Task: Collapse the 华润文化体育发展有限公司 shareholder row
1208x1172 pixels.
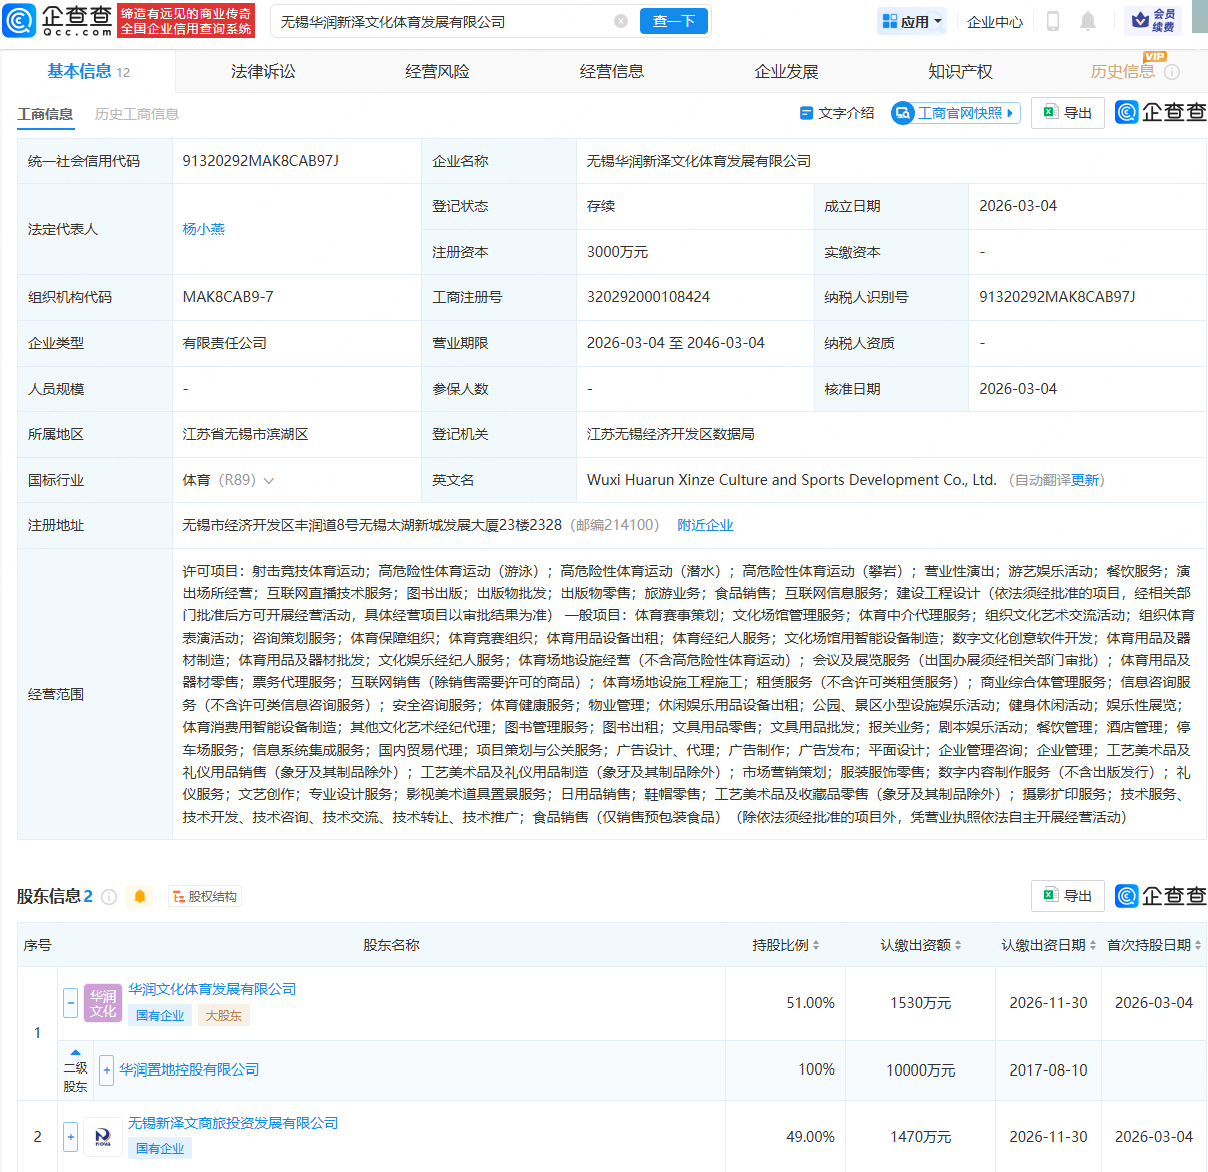Action: (x=70, y=1002)
